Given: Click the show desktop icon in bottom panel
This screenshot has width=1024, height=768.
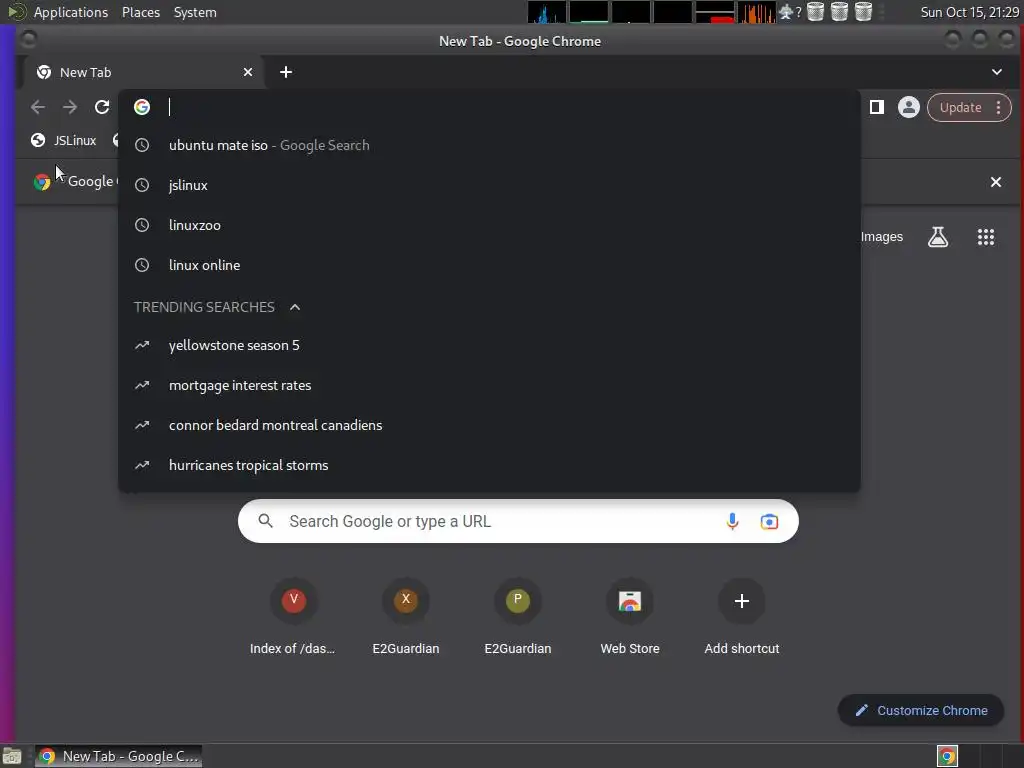Looking at the screenshot, I should click(12, 756).
